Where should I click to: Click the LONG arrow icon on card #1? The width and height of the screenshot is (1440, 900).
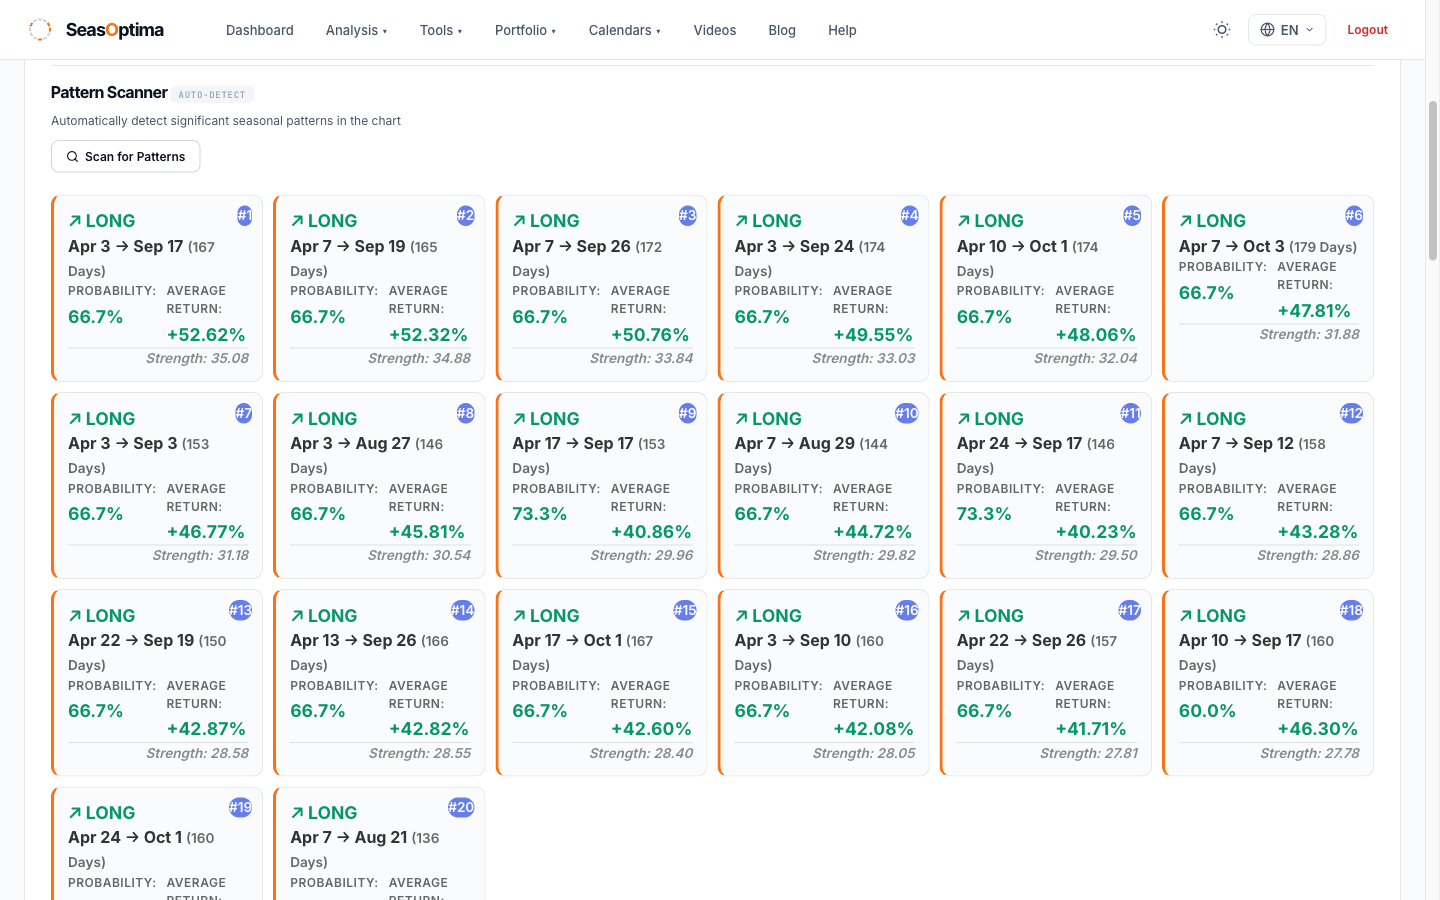75,221
